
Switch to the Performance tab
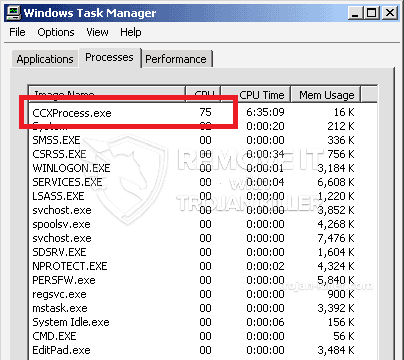pos(176,59)
